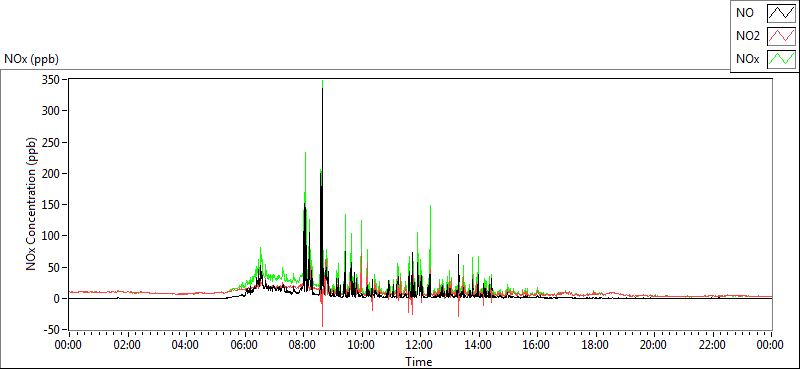
Task: Click the NOx green line legend swatch
Action: (782, 59)
